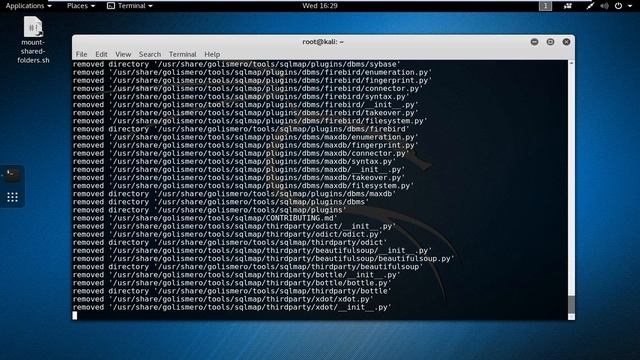The height and width of the screenshot is (360, 640).
Task: Click the line ending 'maxdb/connector.py'
Action: click(241, 153)
